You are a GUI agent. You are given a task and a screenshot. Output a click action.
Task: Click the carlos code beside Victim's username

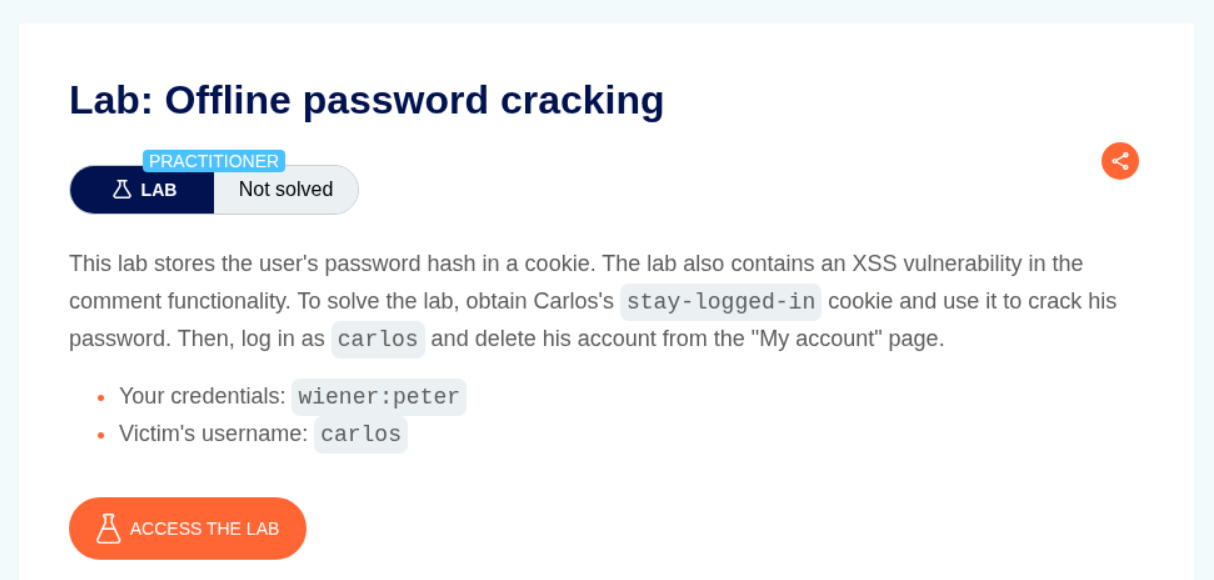pyautogui.click(x=361, y=434)
